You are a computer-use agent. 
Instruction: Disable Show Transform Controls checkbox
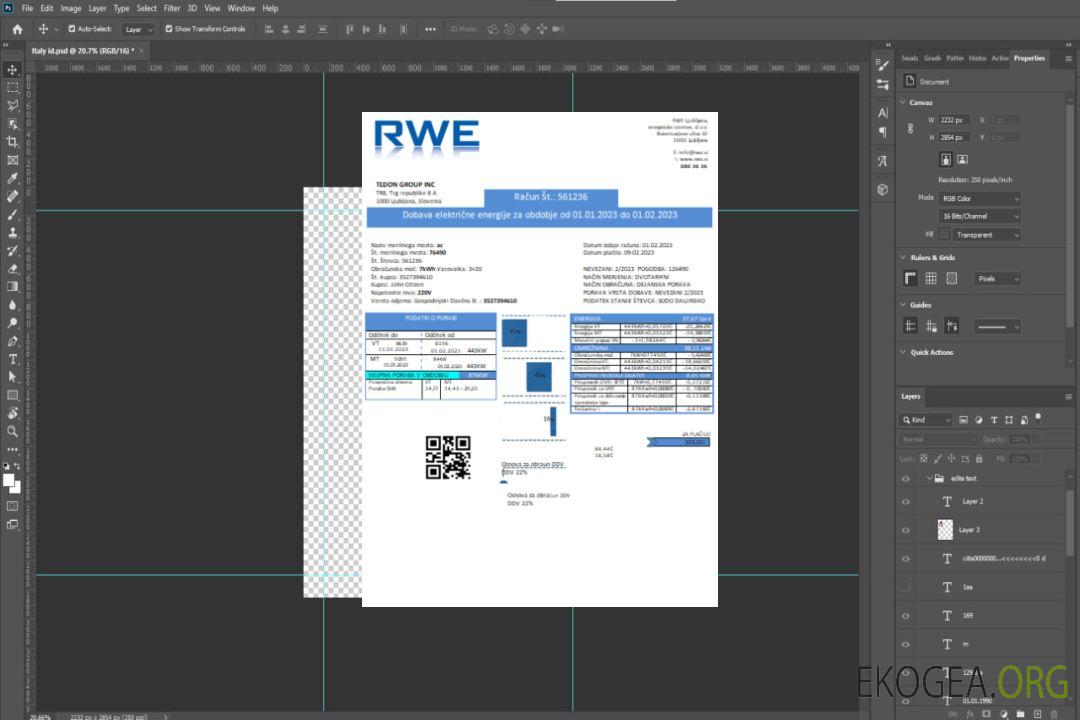tap(169, 29)
